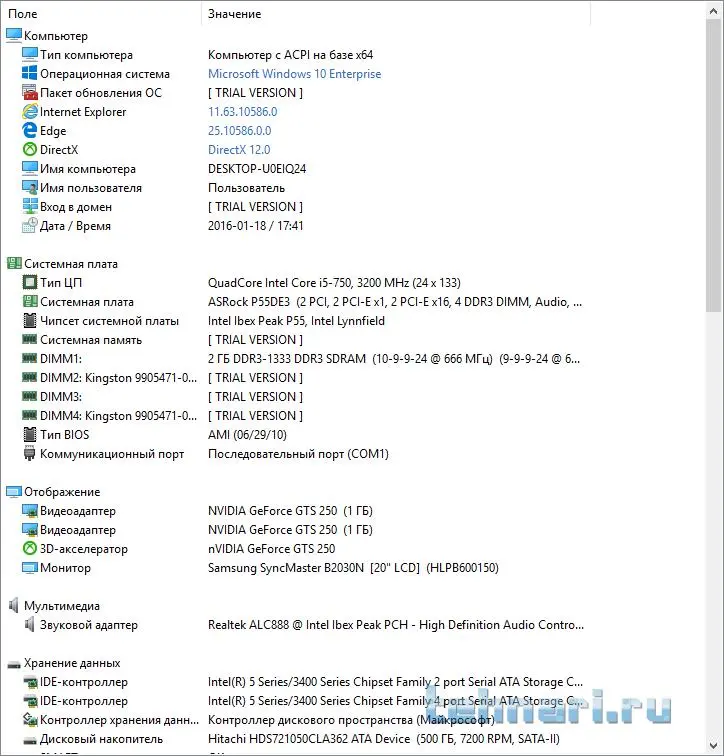Select the Samsung SyncMaster B2030N monitor value
This screenshot has width=724, height=756.
353,567
